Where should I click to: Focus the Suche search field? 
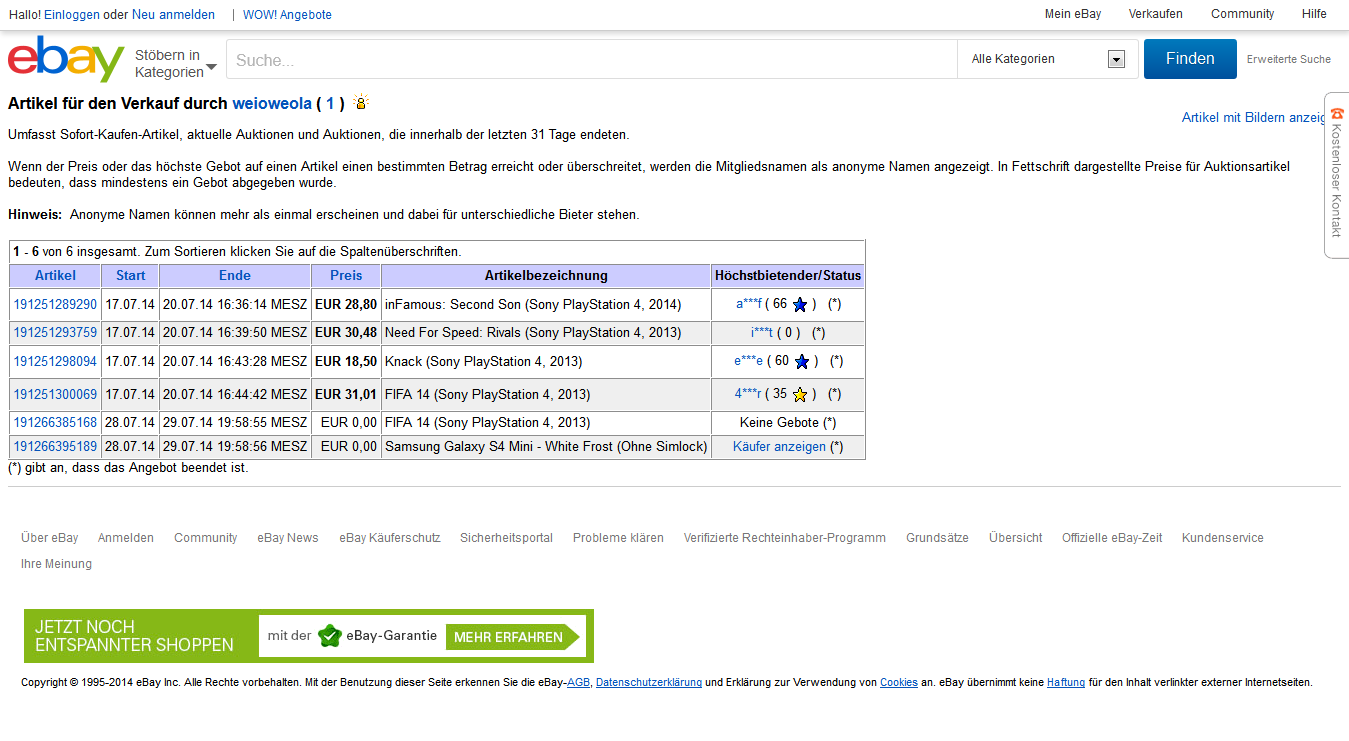click(591, 59)
